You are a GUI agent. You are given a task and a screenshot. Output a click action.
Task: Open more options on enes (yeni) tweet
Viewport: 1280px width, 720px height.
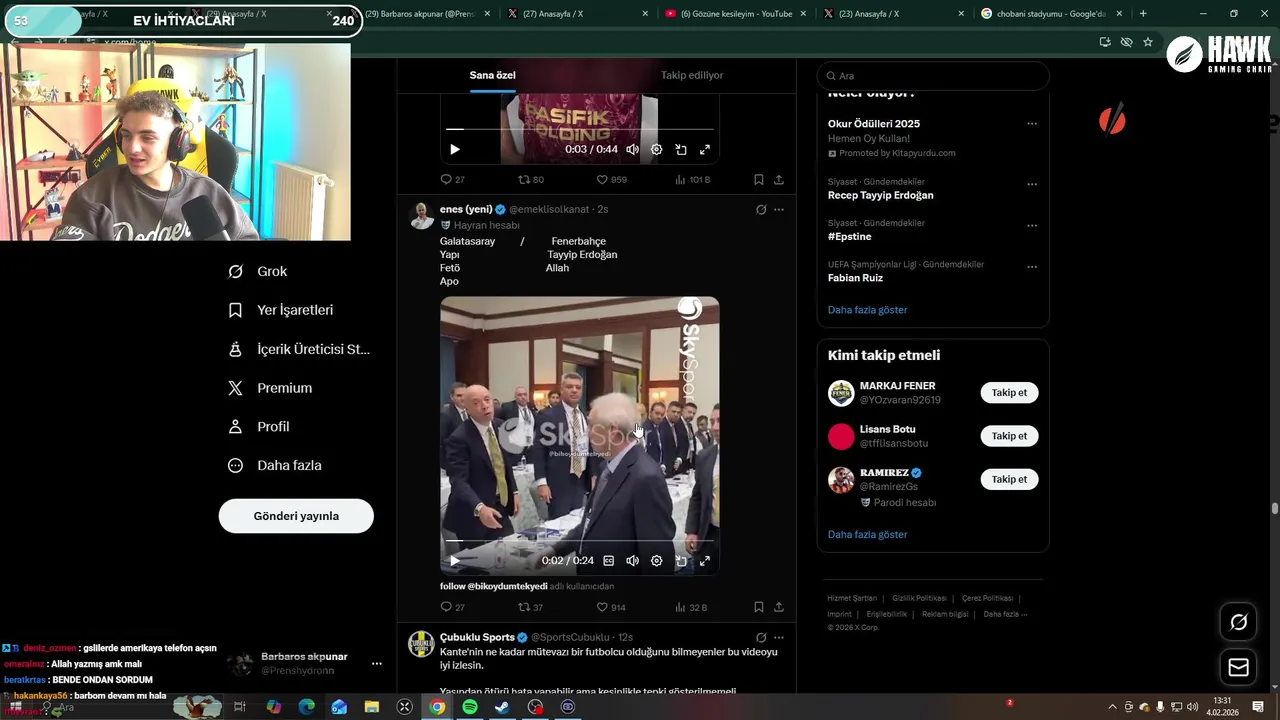(779, 210)
